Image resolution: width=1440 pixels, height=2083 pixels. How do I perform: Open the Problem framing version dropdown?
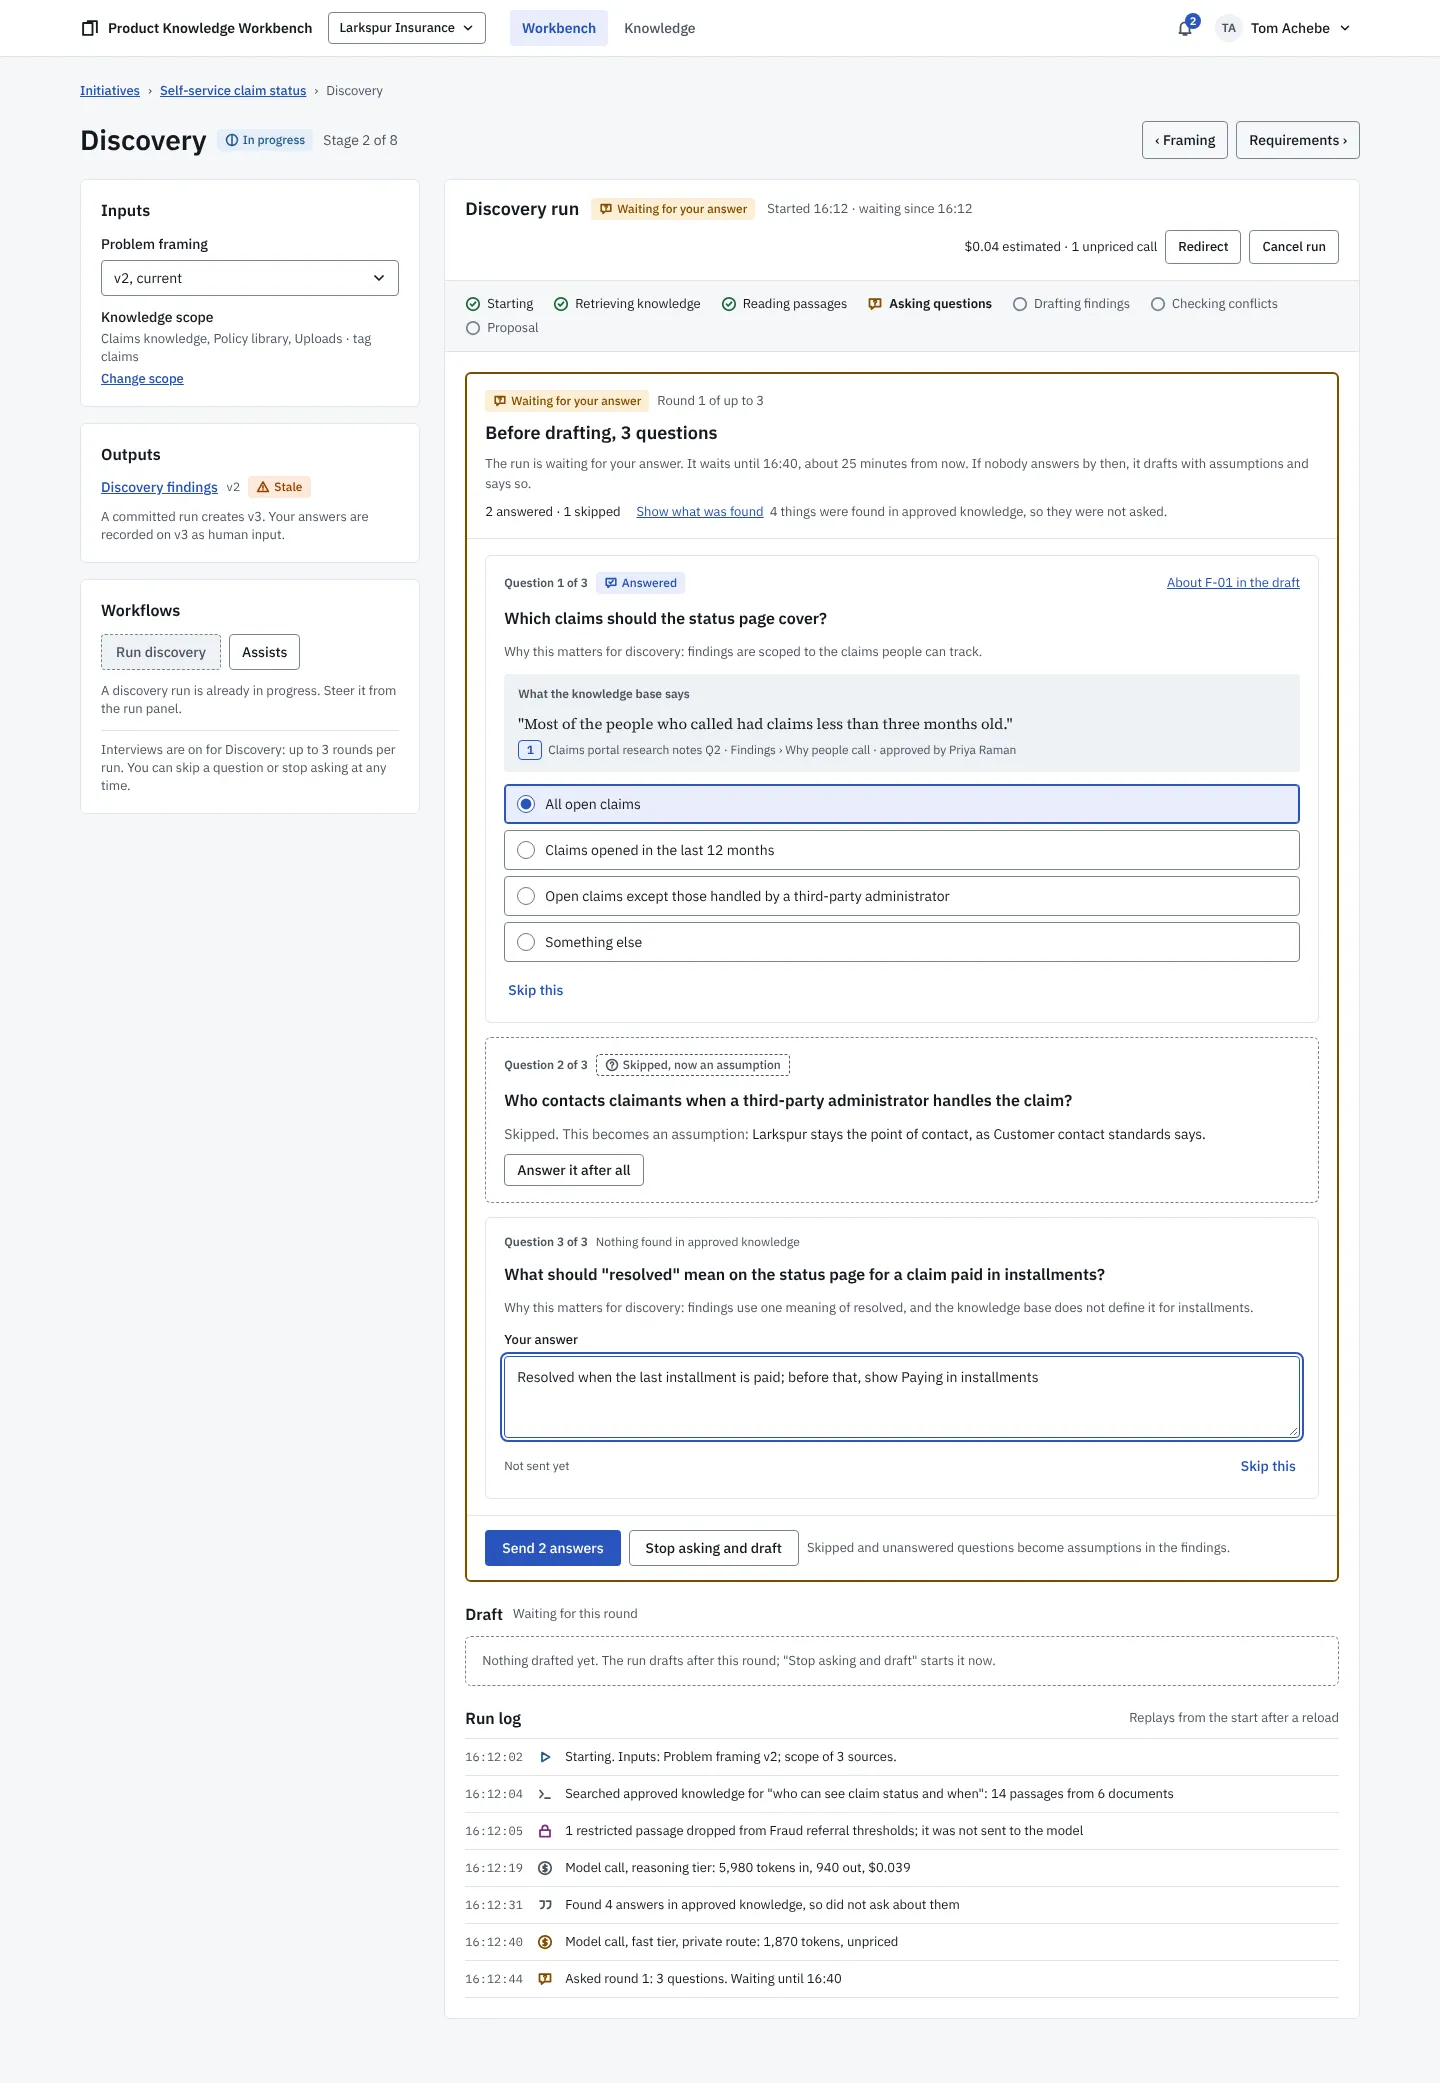[250, 278]
